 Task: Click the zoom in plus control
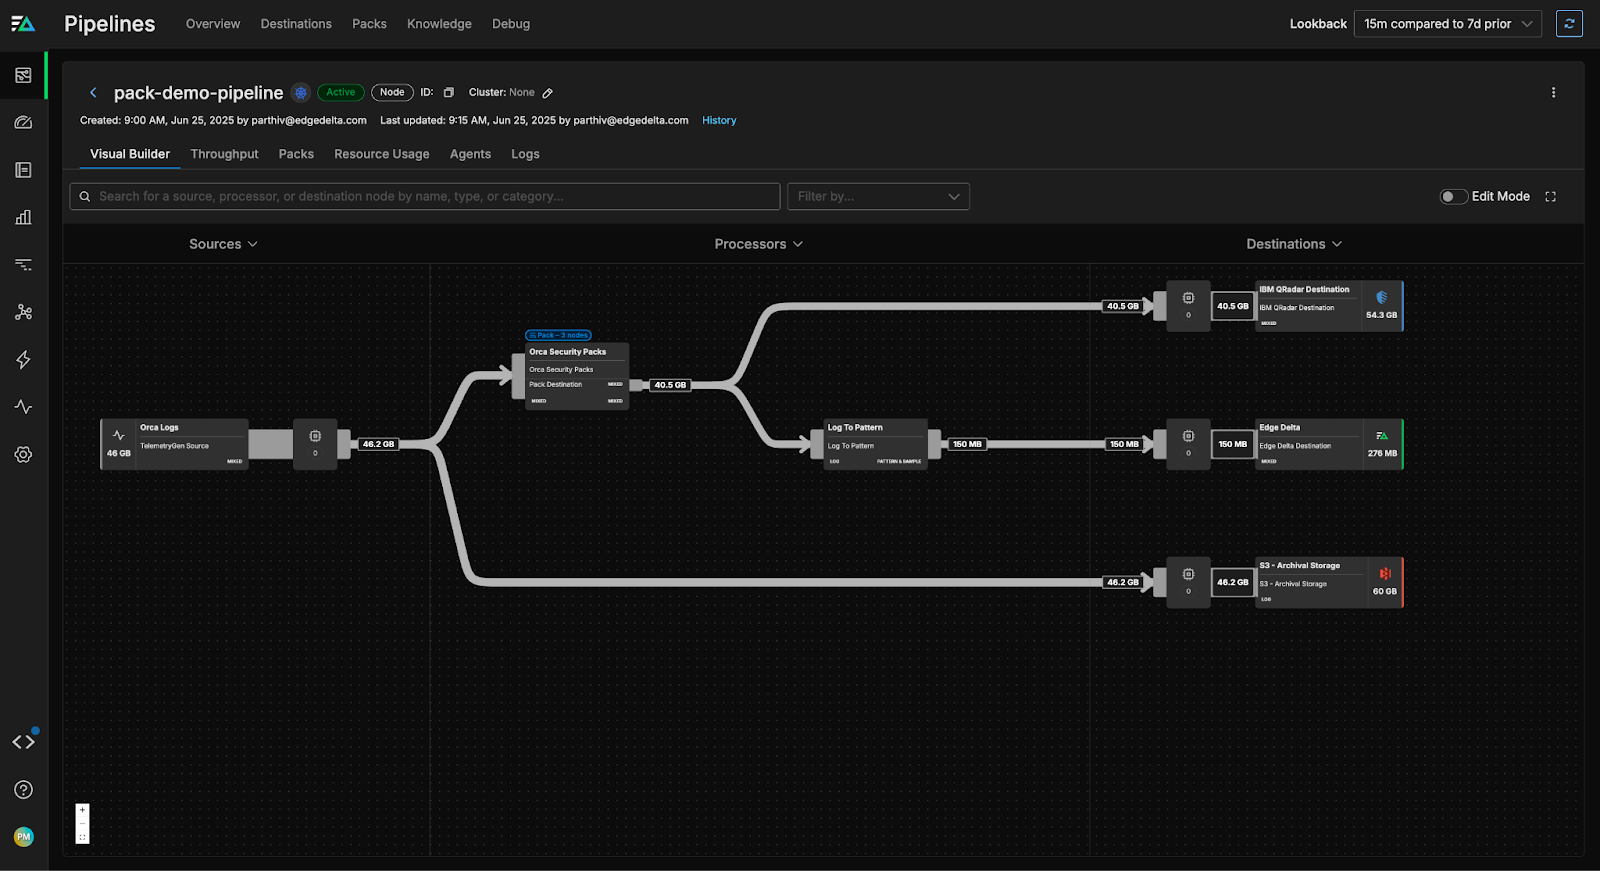pos(82,810)
